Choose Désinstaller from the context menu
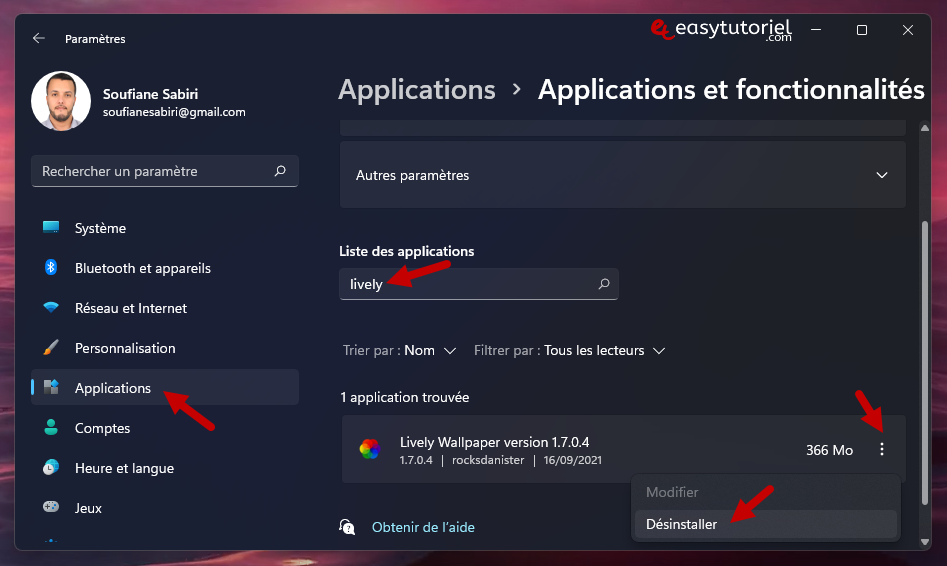 tap(765, 524)
